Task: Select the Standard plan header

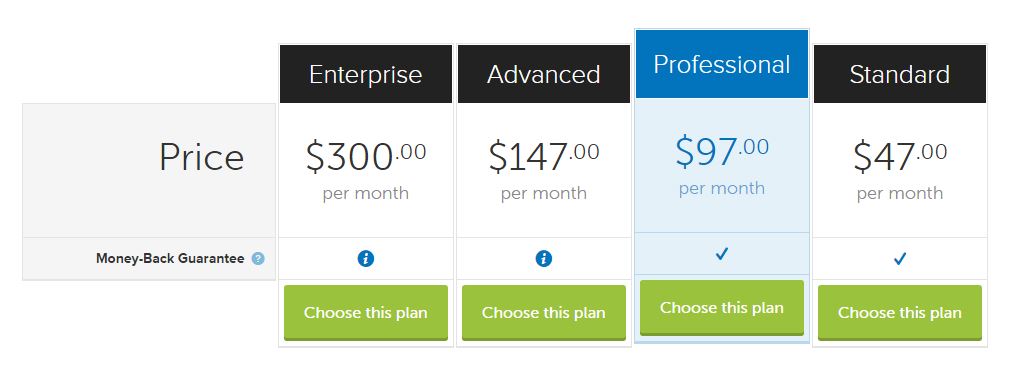Action: tap(900, 74)
